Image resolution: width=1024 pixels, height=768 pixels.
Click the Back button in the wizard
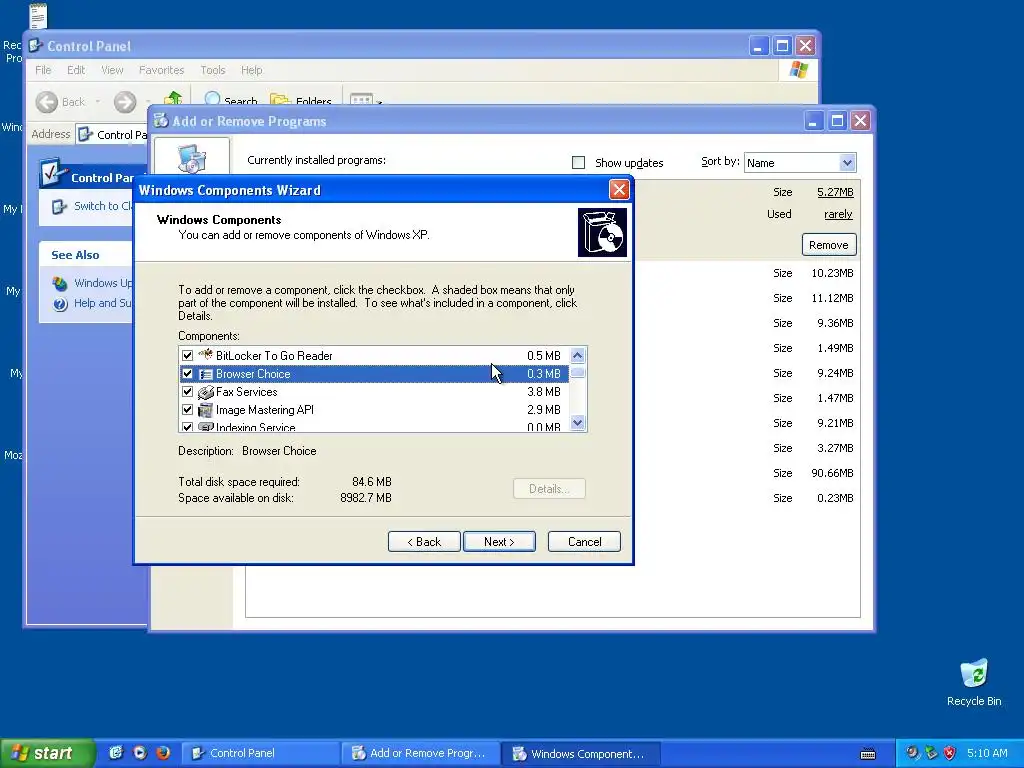[424, 541]
